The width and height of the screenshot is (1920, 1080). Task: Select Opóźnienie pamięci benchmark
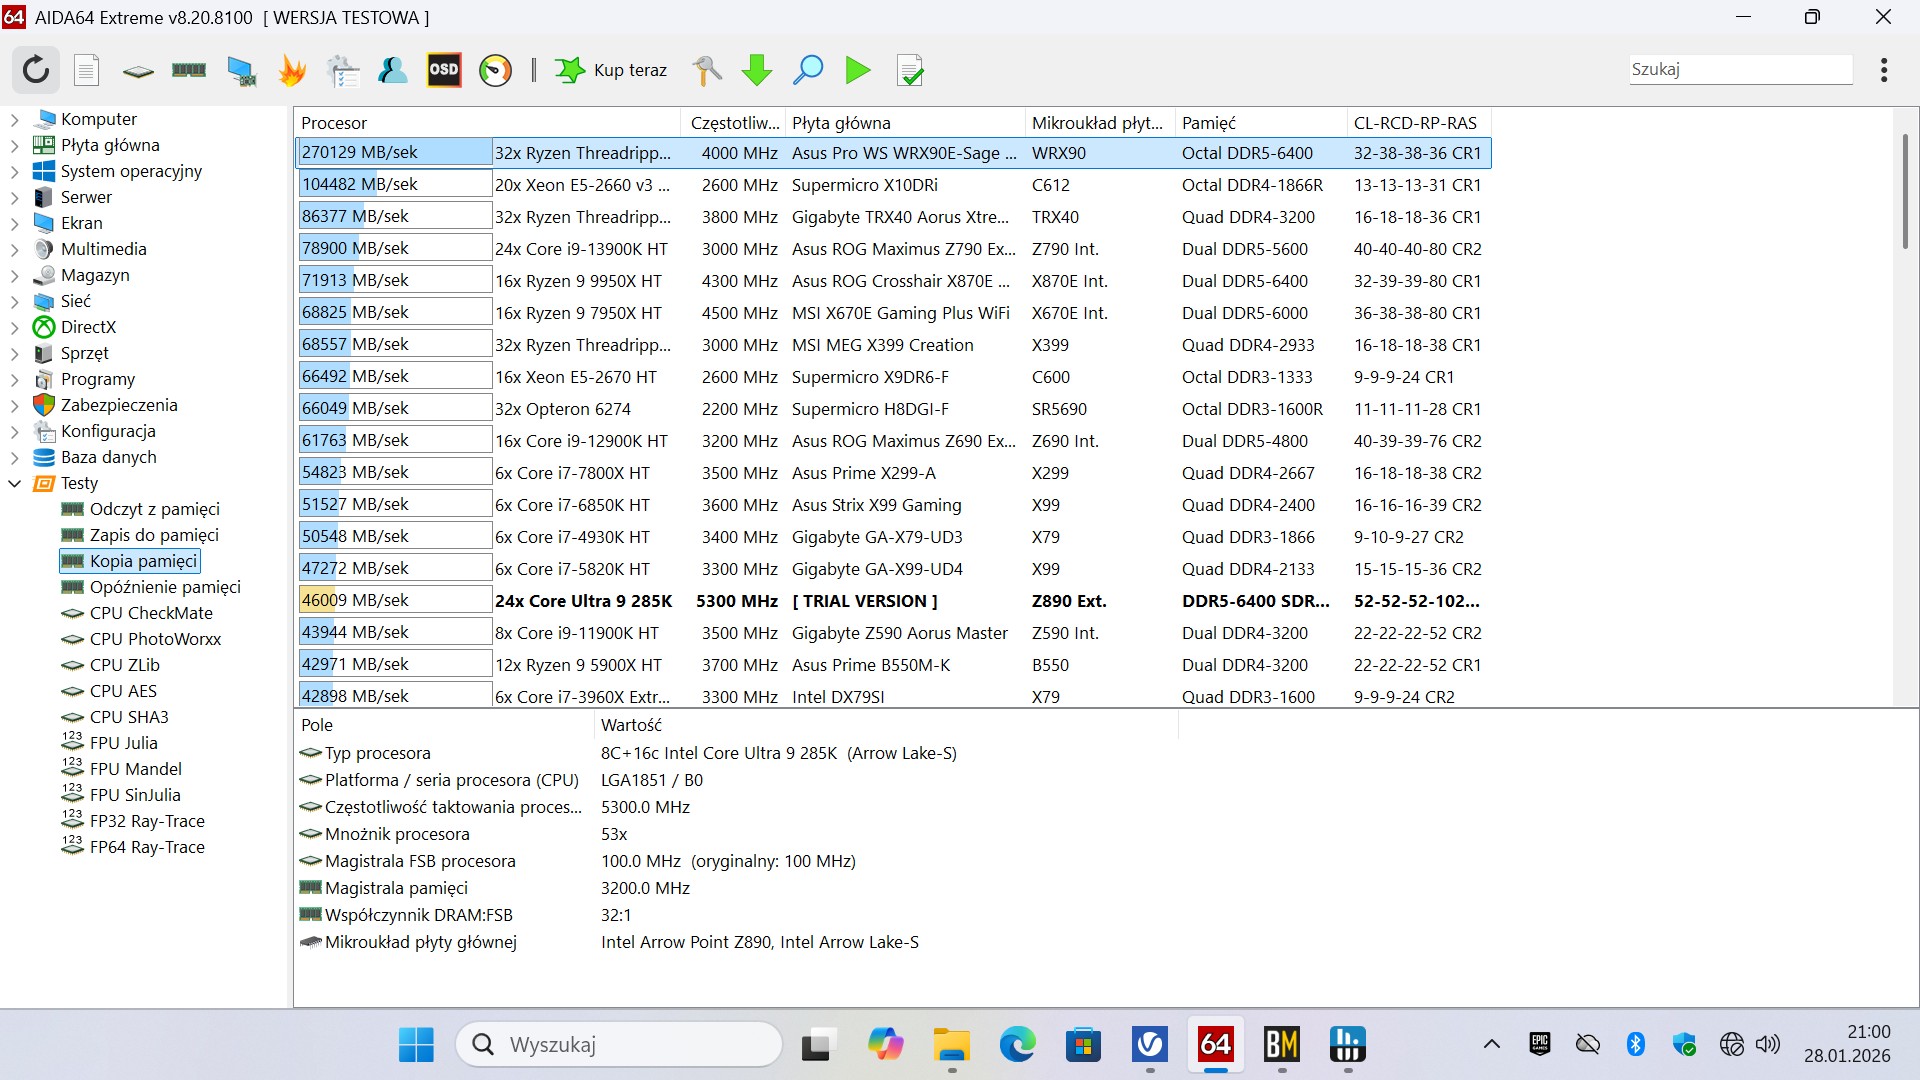click(x=164, y=588)
